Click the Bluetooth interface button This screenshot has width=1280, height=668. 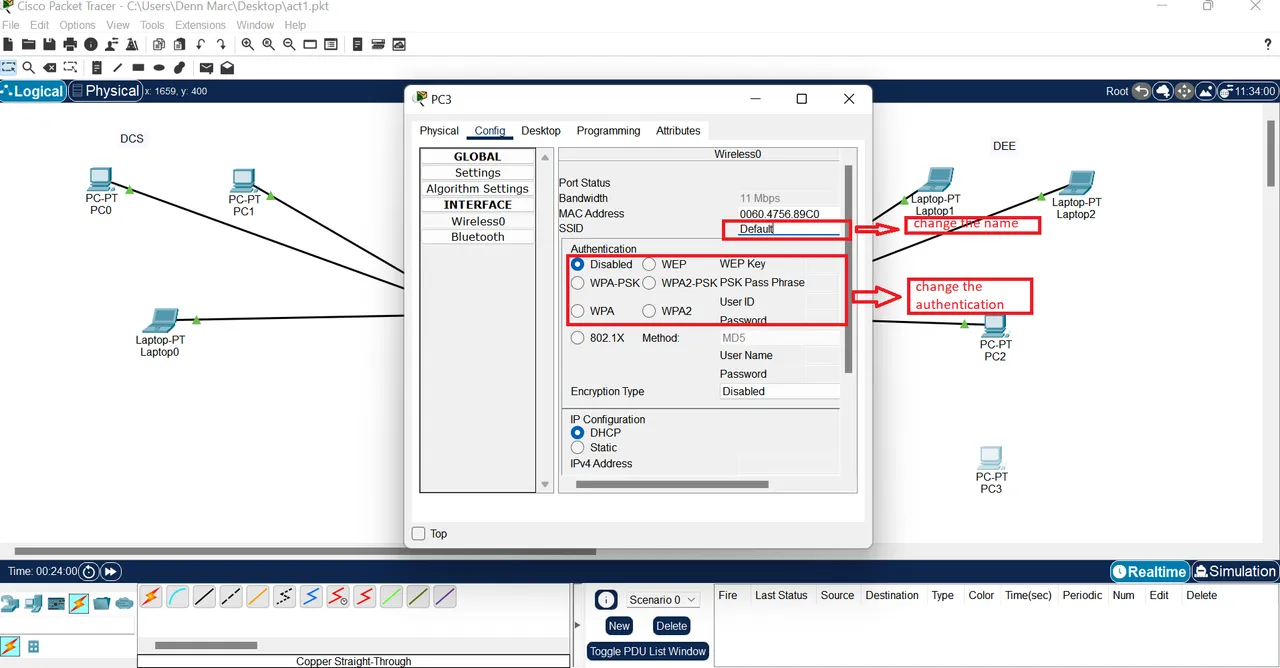click(x=478, y=237)
